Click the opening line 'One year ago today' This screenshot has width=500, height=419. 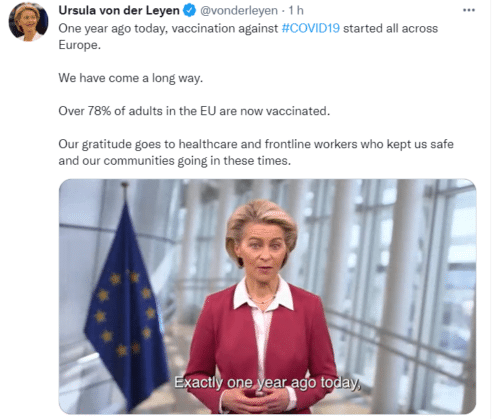coord(113,29)
